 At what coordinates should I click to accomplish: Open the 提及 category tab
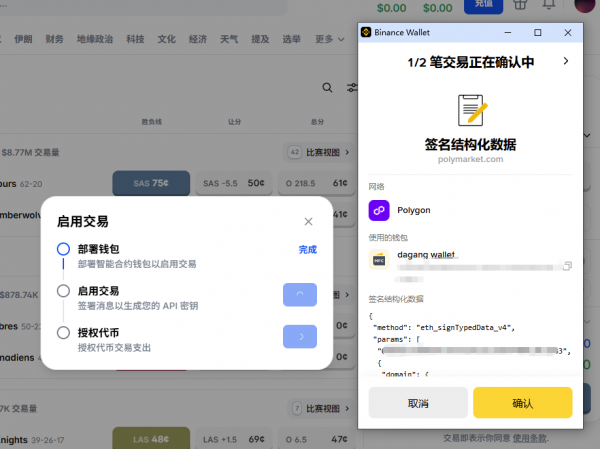point(260,39)
